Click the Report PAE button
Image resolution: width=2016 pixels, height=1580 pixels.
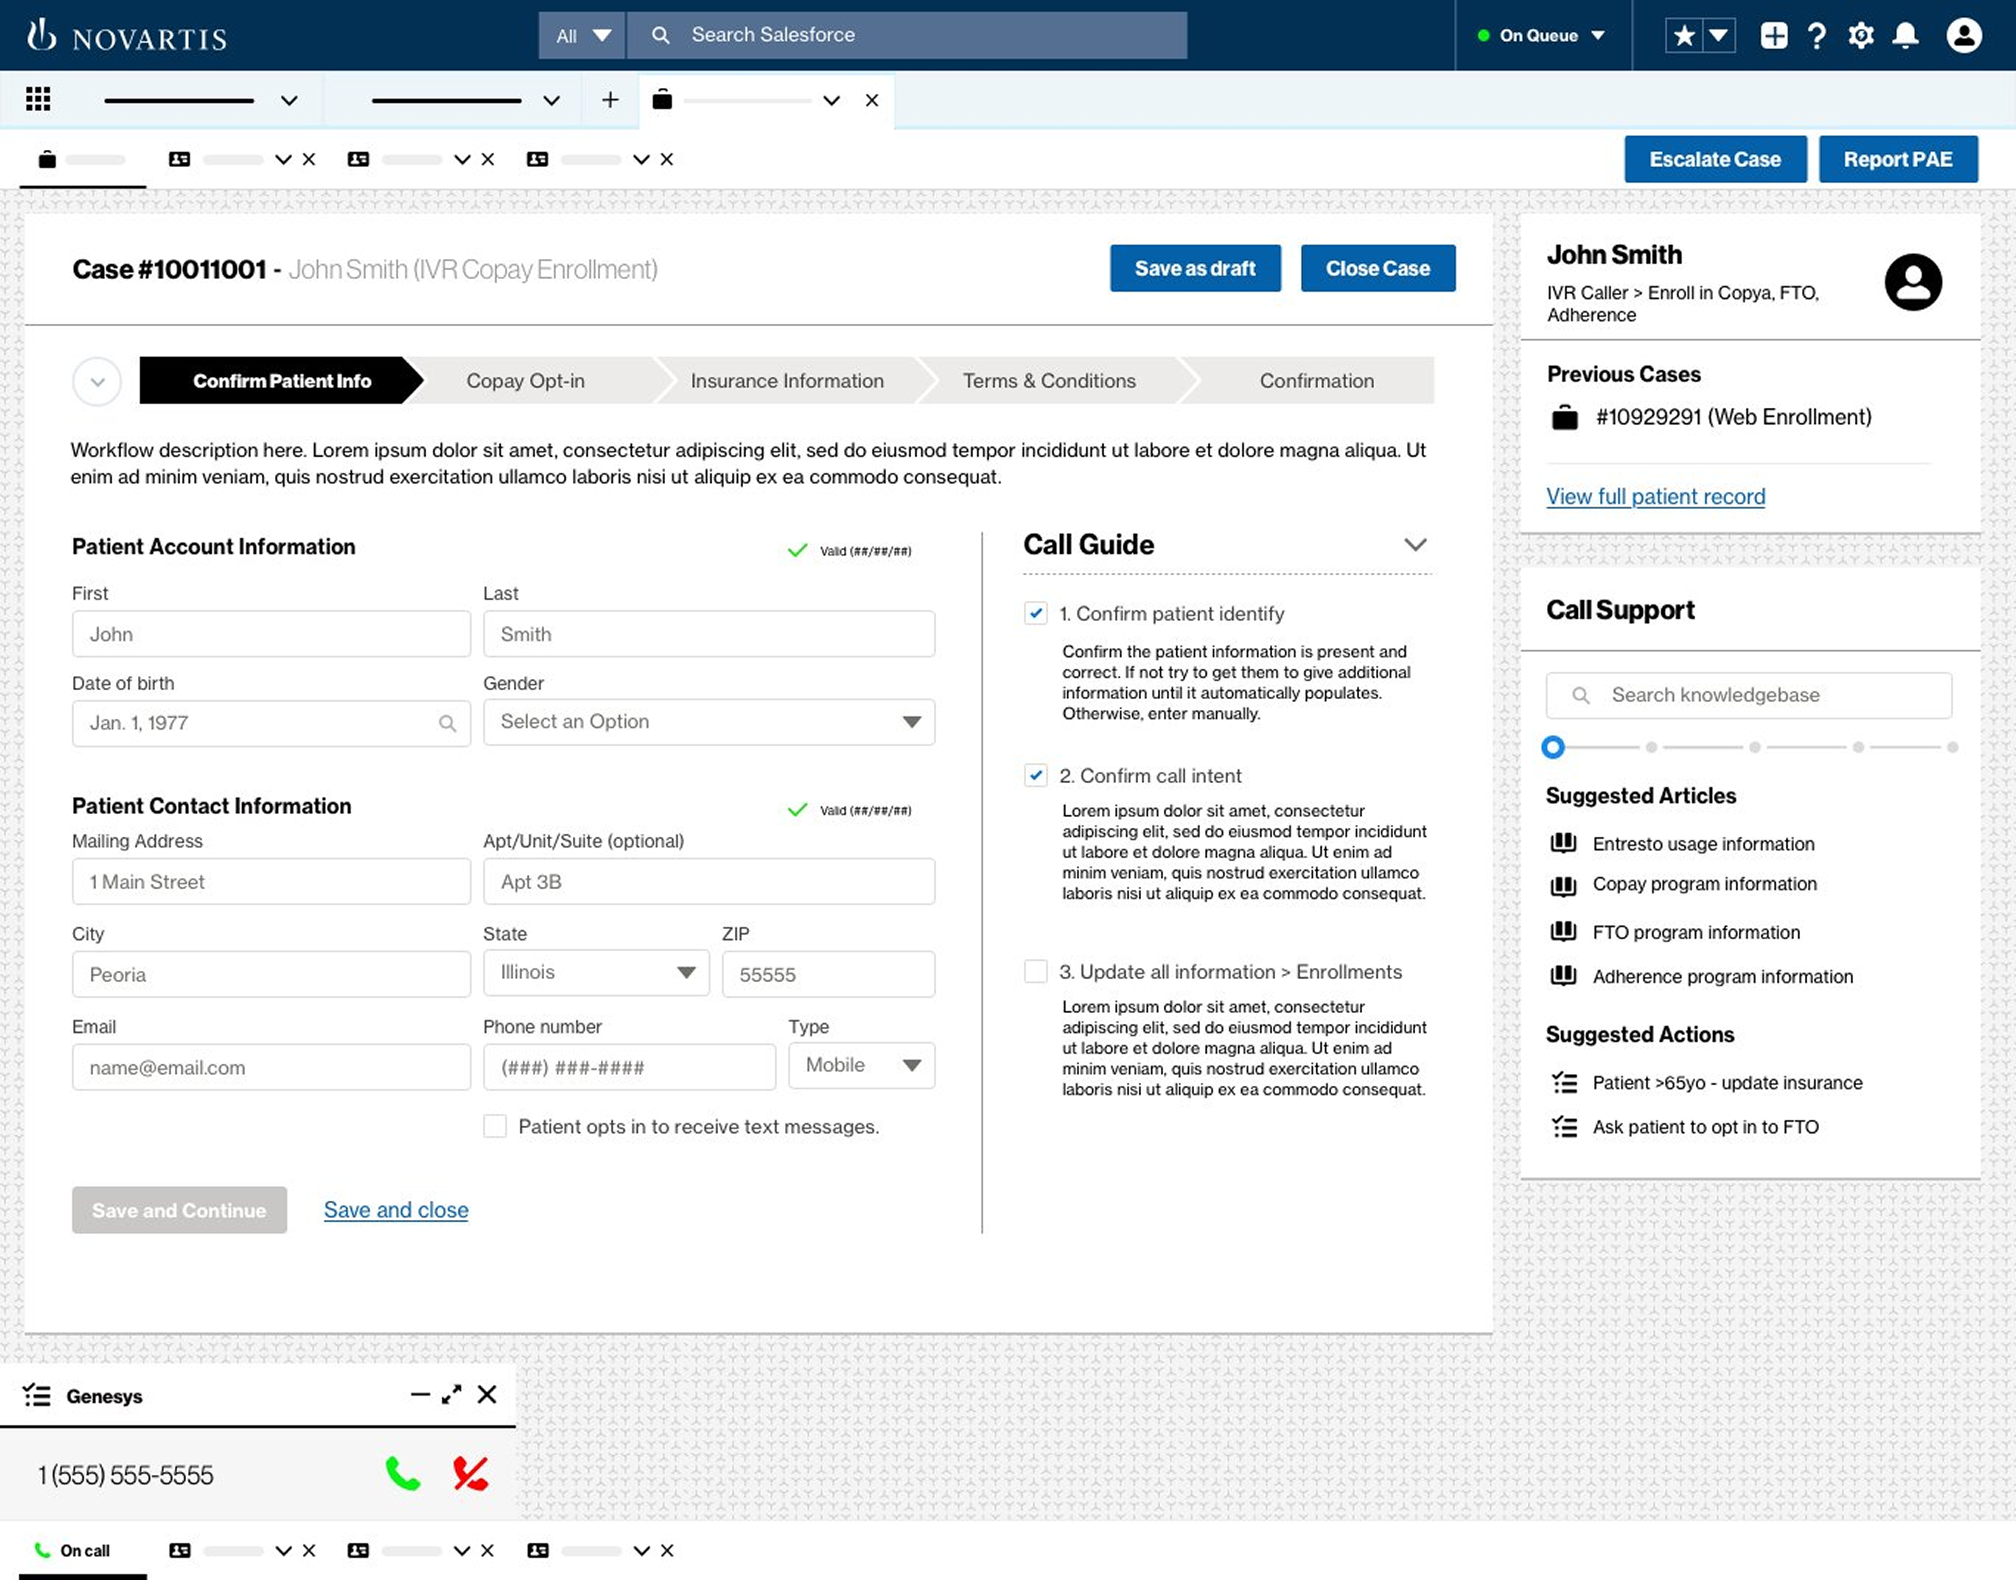point(1897,159)
